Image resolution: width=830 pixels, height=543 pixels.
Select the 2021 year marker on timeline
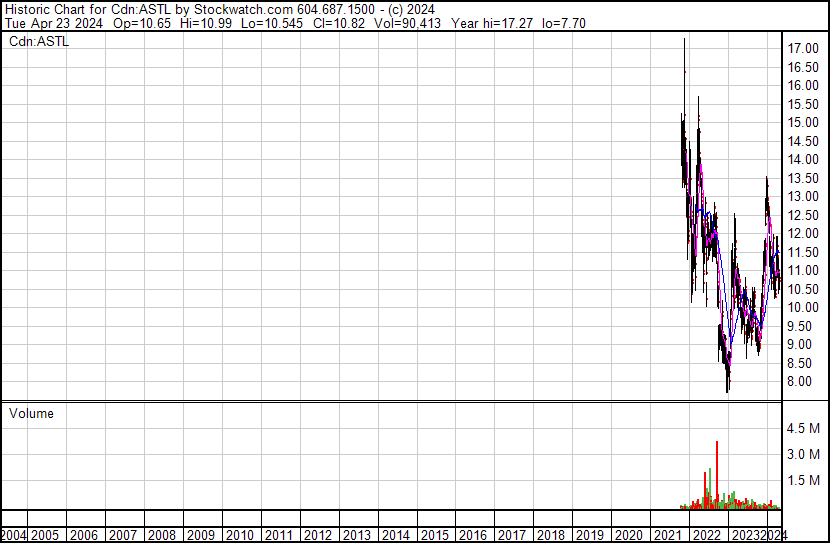pos(667,535)
